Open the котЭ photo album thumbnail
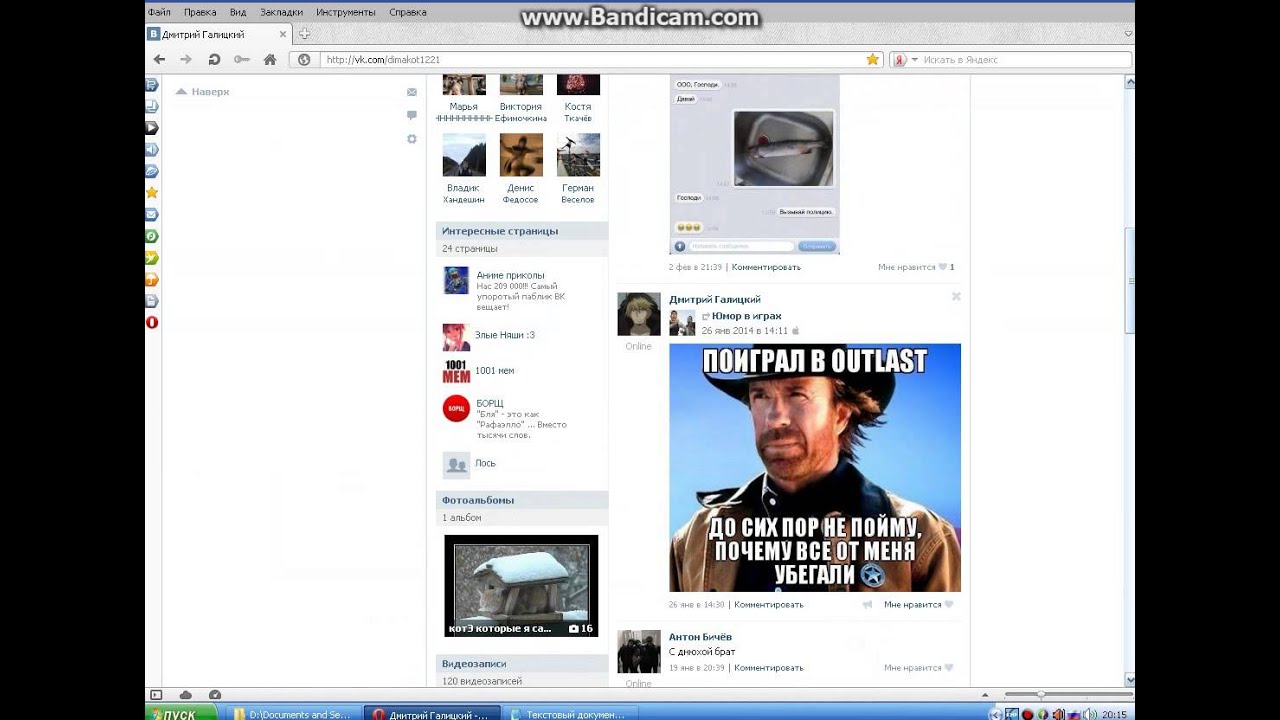The height and width of the screenshot is (720, 1280). 521,586
